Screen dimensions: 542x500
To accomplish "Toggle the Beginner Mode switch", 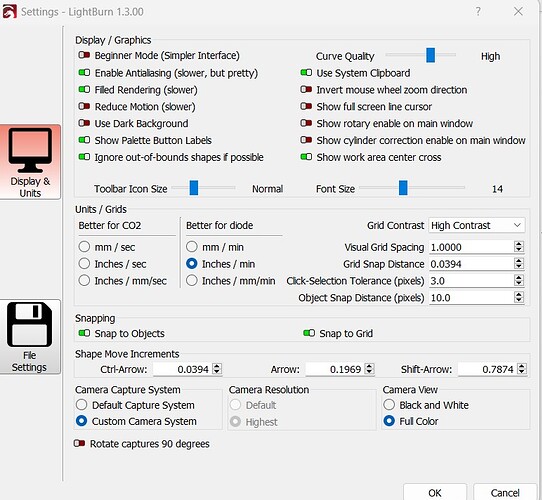I will point(84,55).
